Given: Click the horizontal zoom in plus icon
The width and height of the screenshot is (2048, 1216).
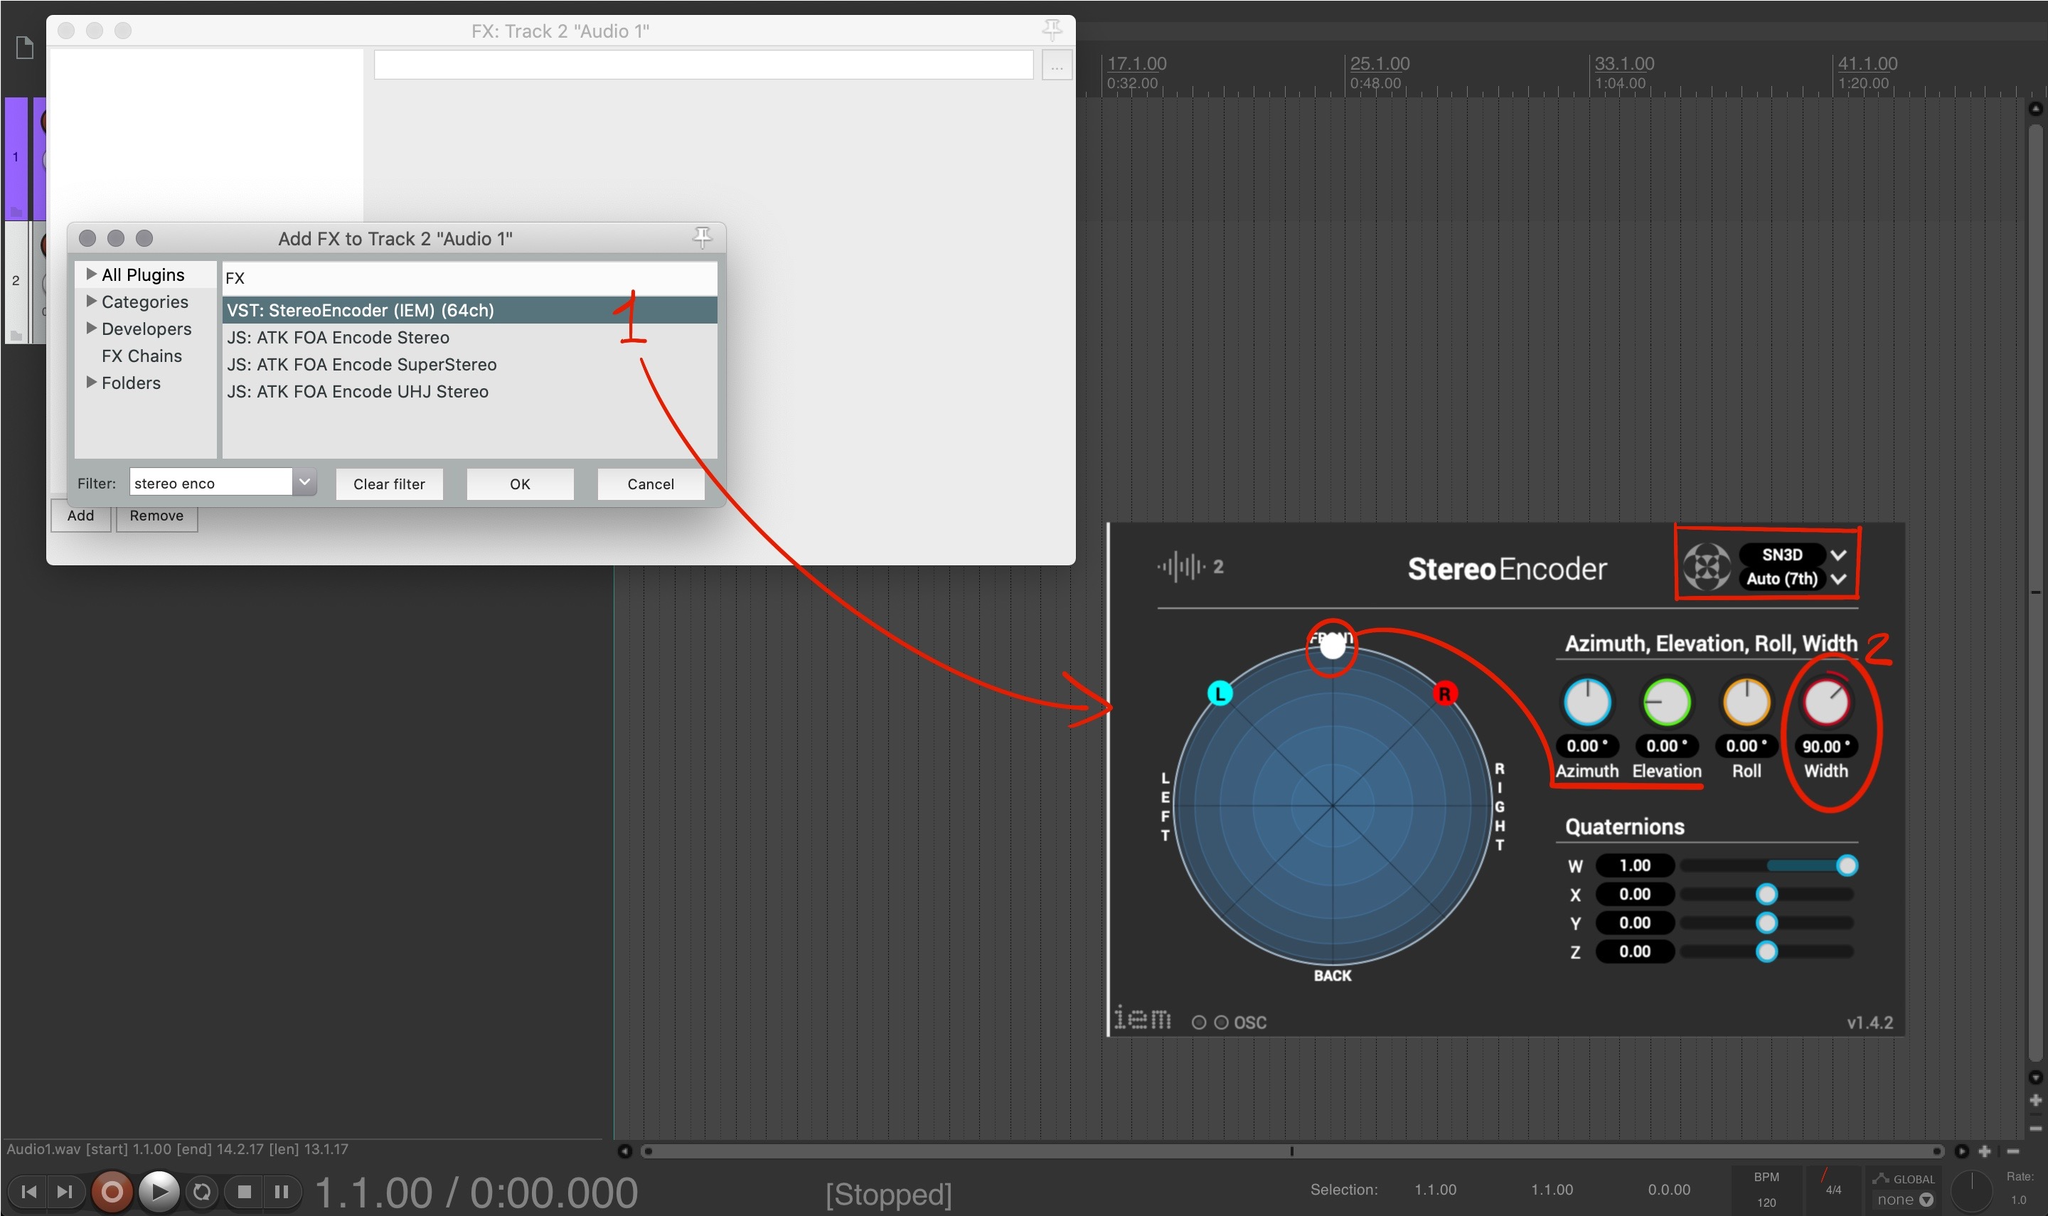Looking at the screenshot, I should [1985, 1151].
